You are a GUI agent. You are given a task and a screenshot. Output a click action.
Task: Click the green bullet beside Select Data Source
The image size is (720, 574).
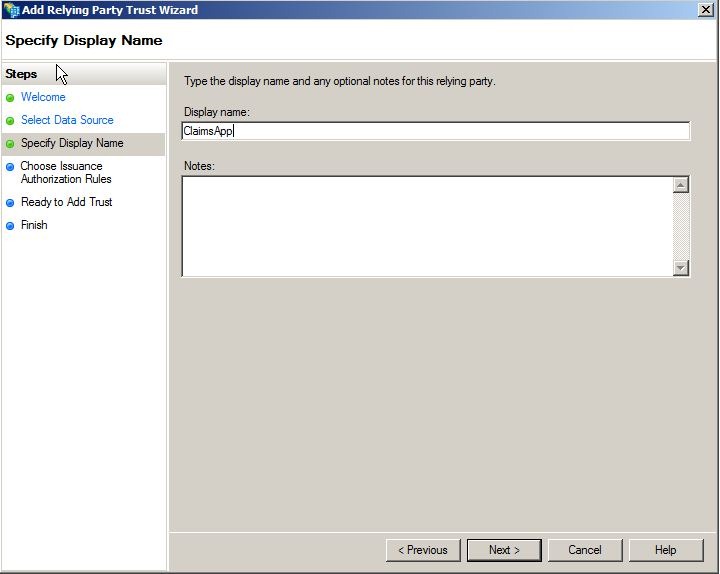point(10,121)
